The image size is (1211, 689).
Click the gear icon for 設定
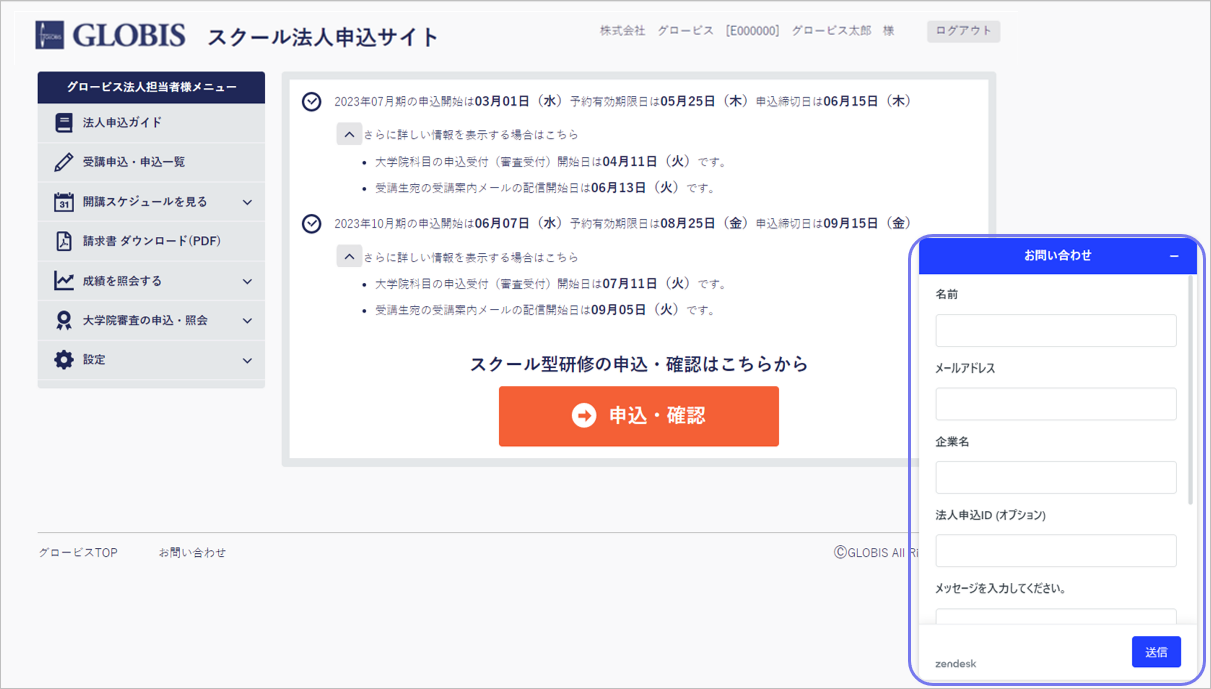[x=64, y=360]
